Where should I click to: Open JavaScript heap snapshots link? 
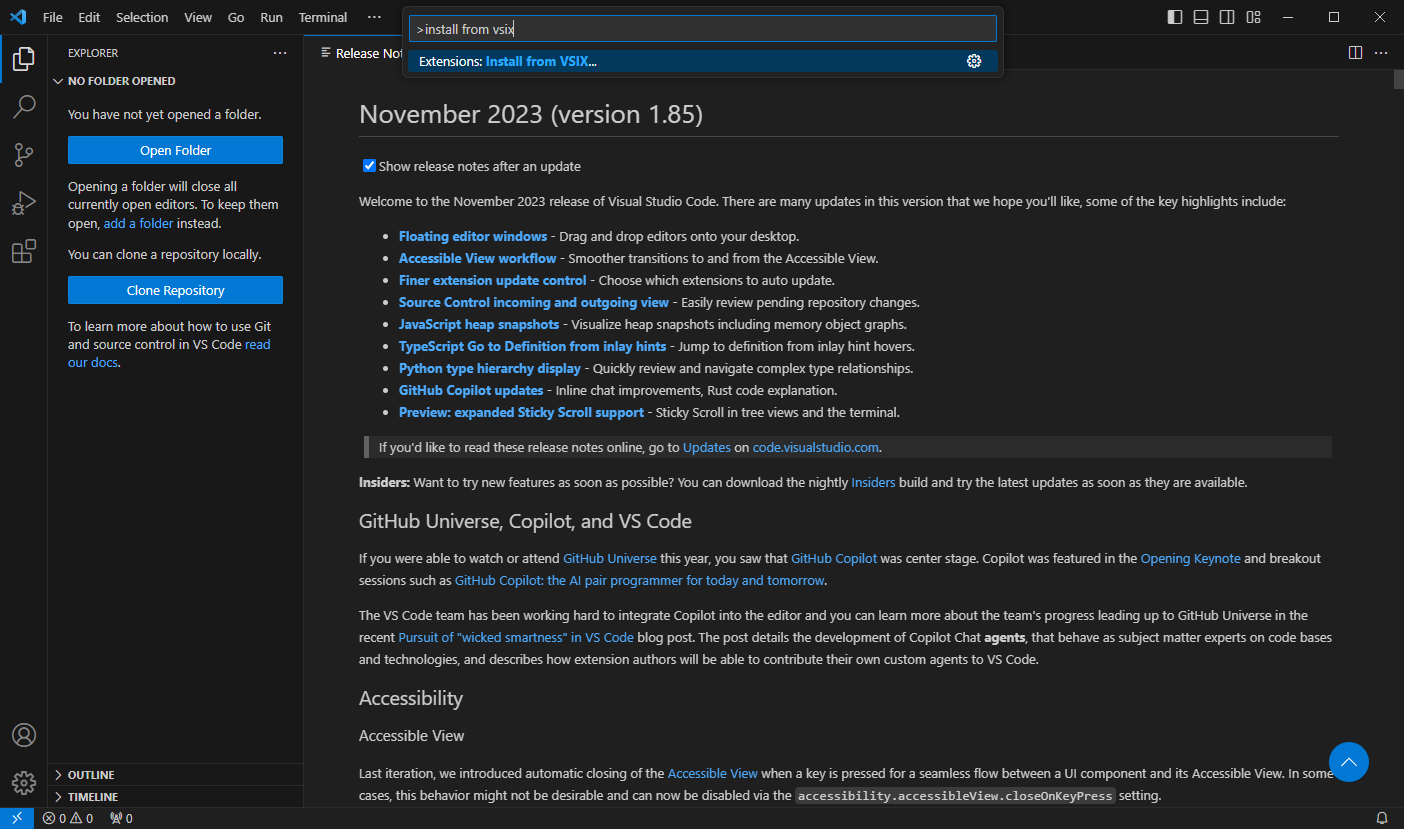479,324
